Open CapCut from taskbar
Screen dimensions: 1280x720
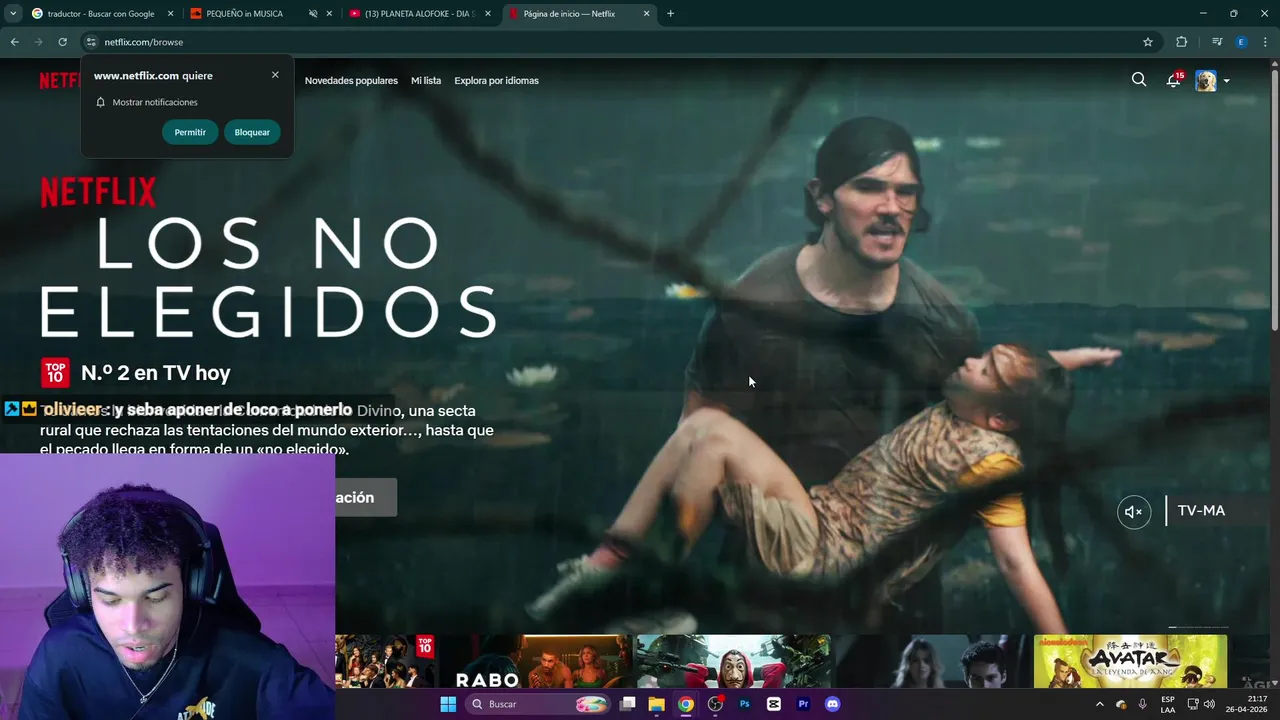[774, 704]
